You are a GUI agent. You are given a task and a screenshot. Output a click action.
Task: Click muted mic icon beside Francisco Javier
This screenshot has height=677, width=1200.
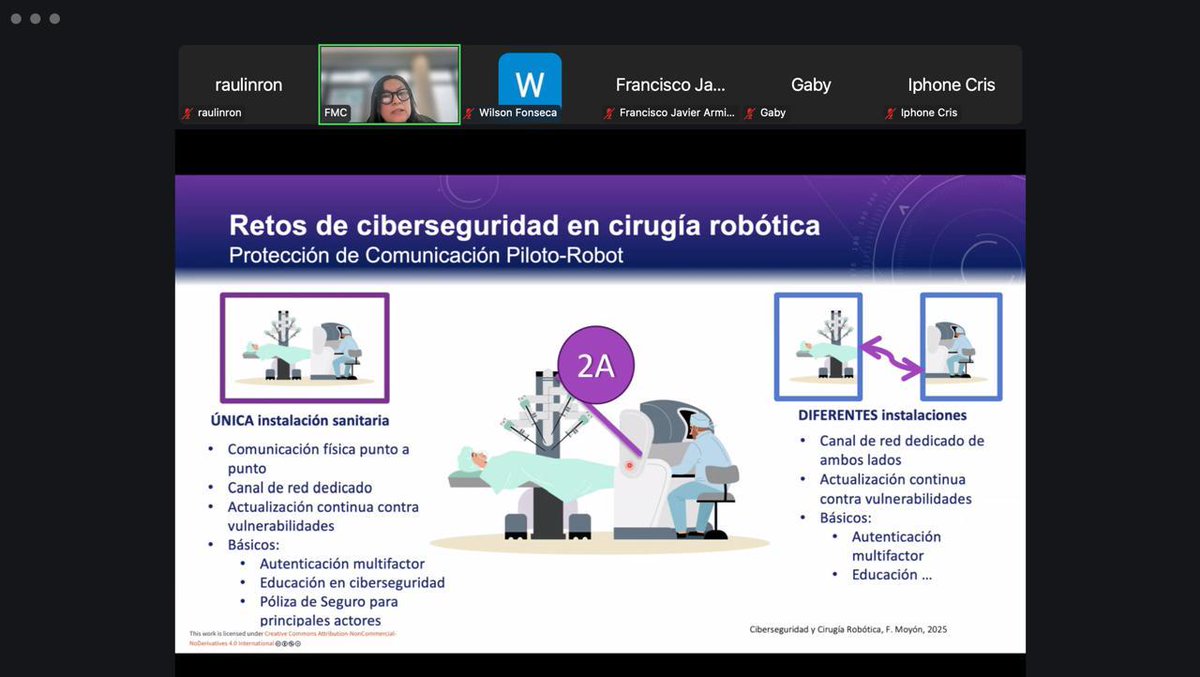click(x=608, y=113)
